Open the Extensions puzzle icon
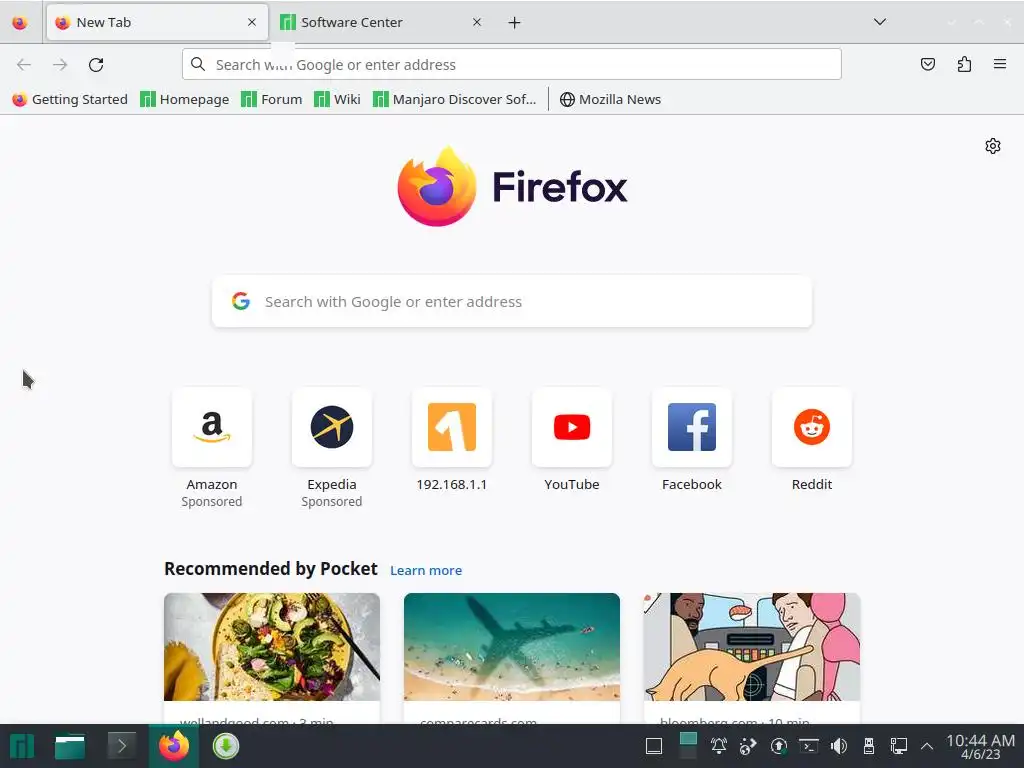Image resolution: width=1024 pixels, height=768 pixels. point(964,64)
